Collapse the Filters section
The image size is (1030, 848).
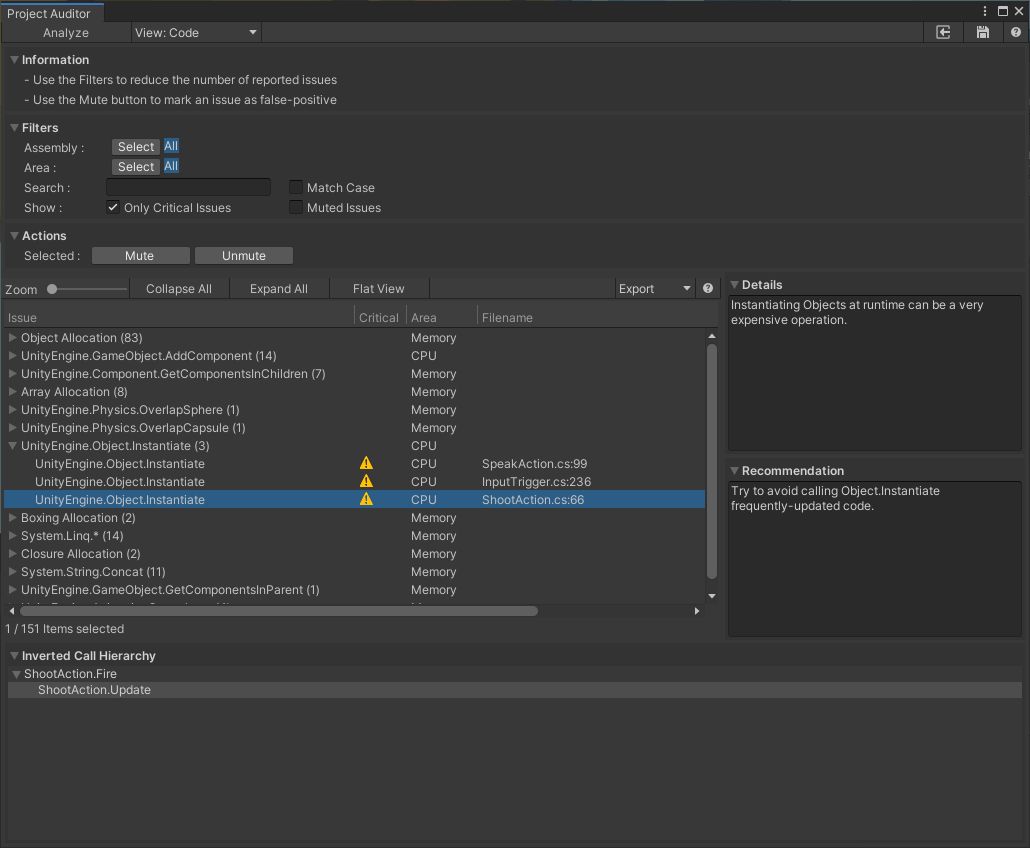coord(14,127)
